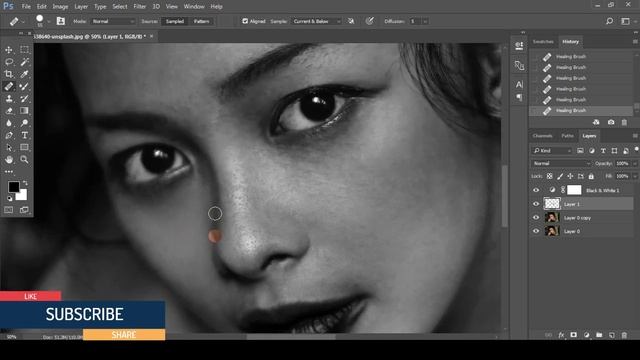Select the Hand tool
The height and width of the screenshot is (360, 640).
point(9,160)
